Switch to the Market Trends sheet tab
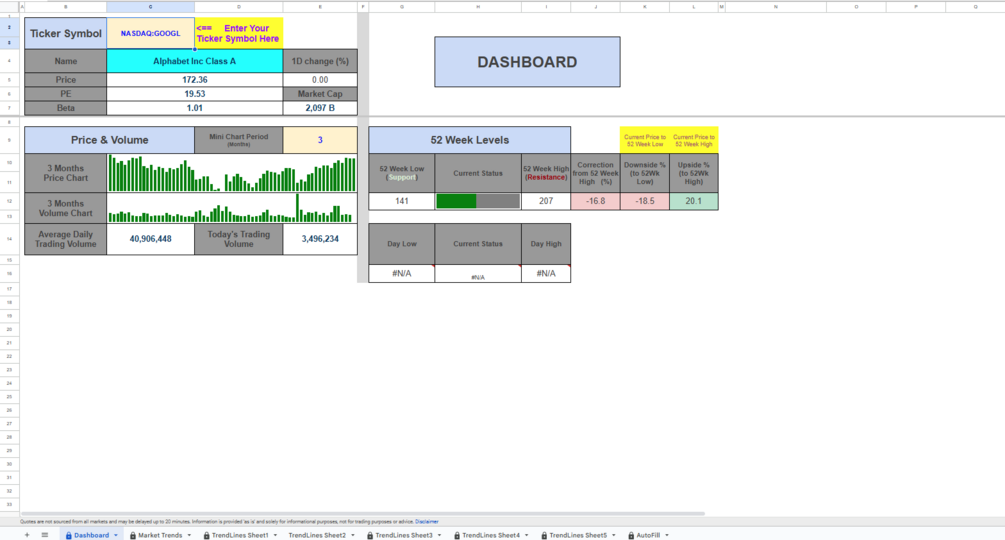 coord(160,535)
